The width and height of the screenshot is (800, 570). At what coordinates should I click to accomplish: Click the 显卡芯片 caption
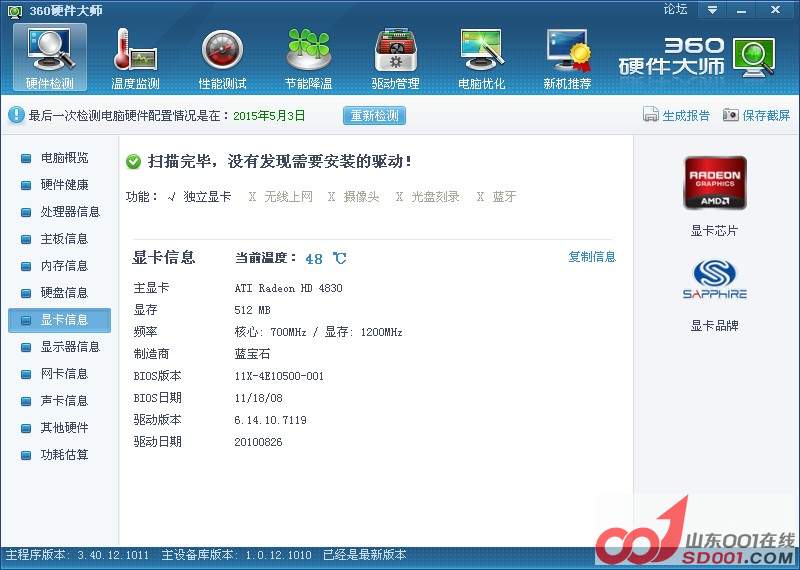(714, 231)
